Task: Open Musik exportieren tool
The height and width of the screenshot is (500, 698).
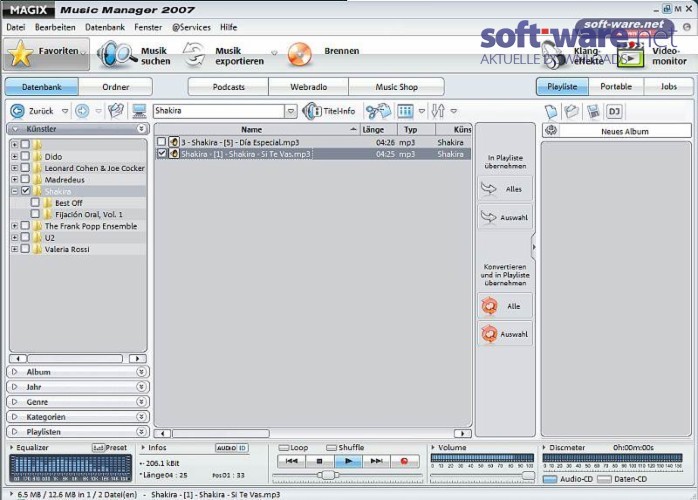Action: point(224,55)
